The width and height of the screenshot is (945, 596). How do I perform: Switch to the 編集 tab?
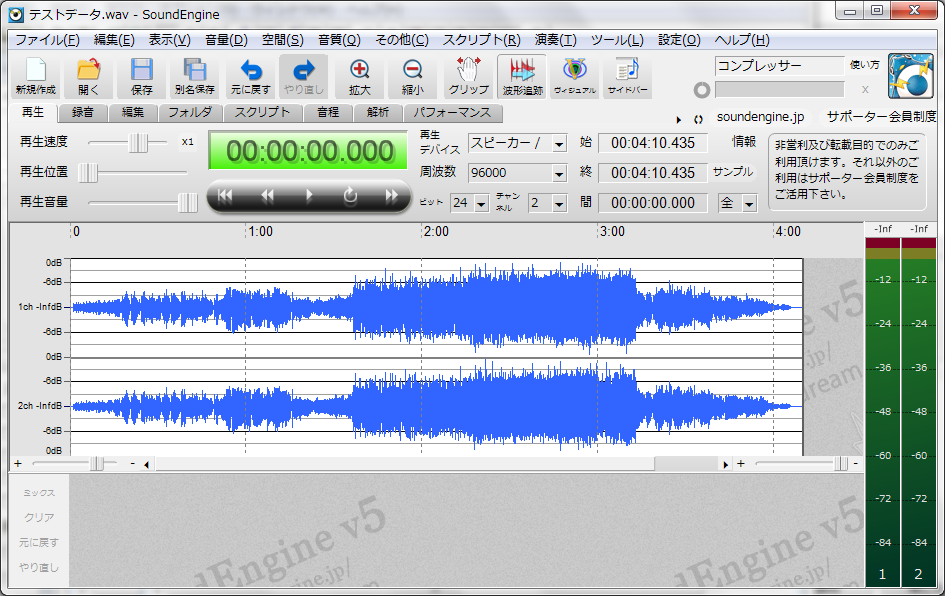[133, 113]
